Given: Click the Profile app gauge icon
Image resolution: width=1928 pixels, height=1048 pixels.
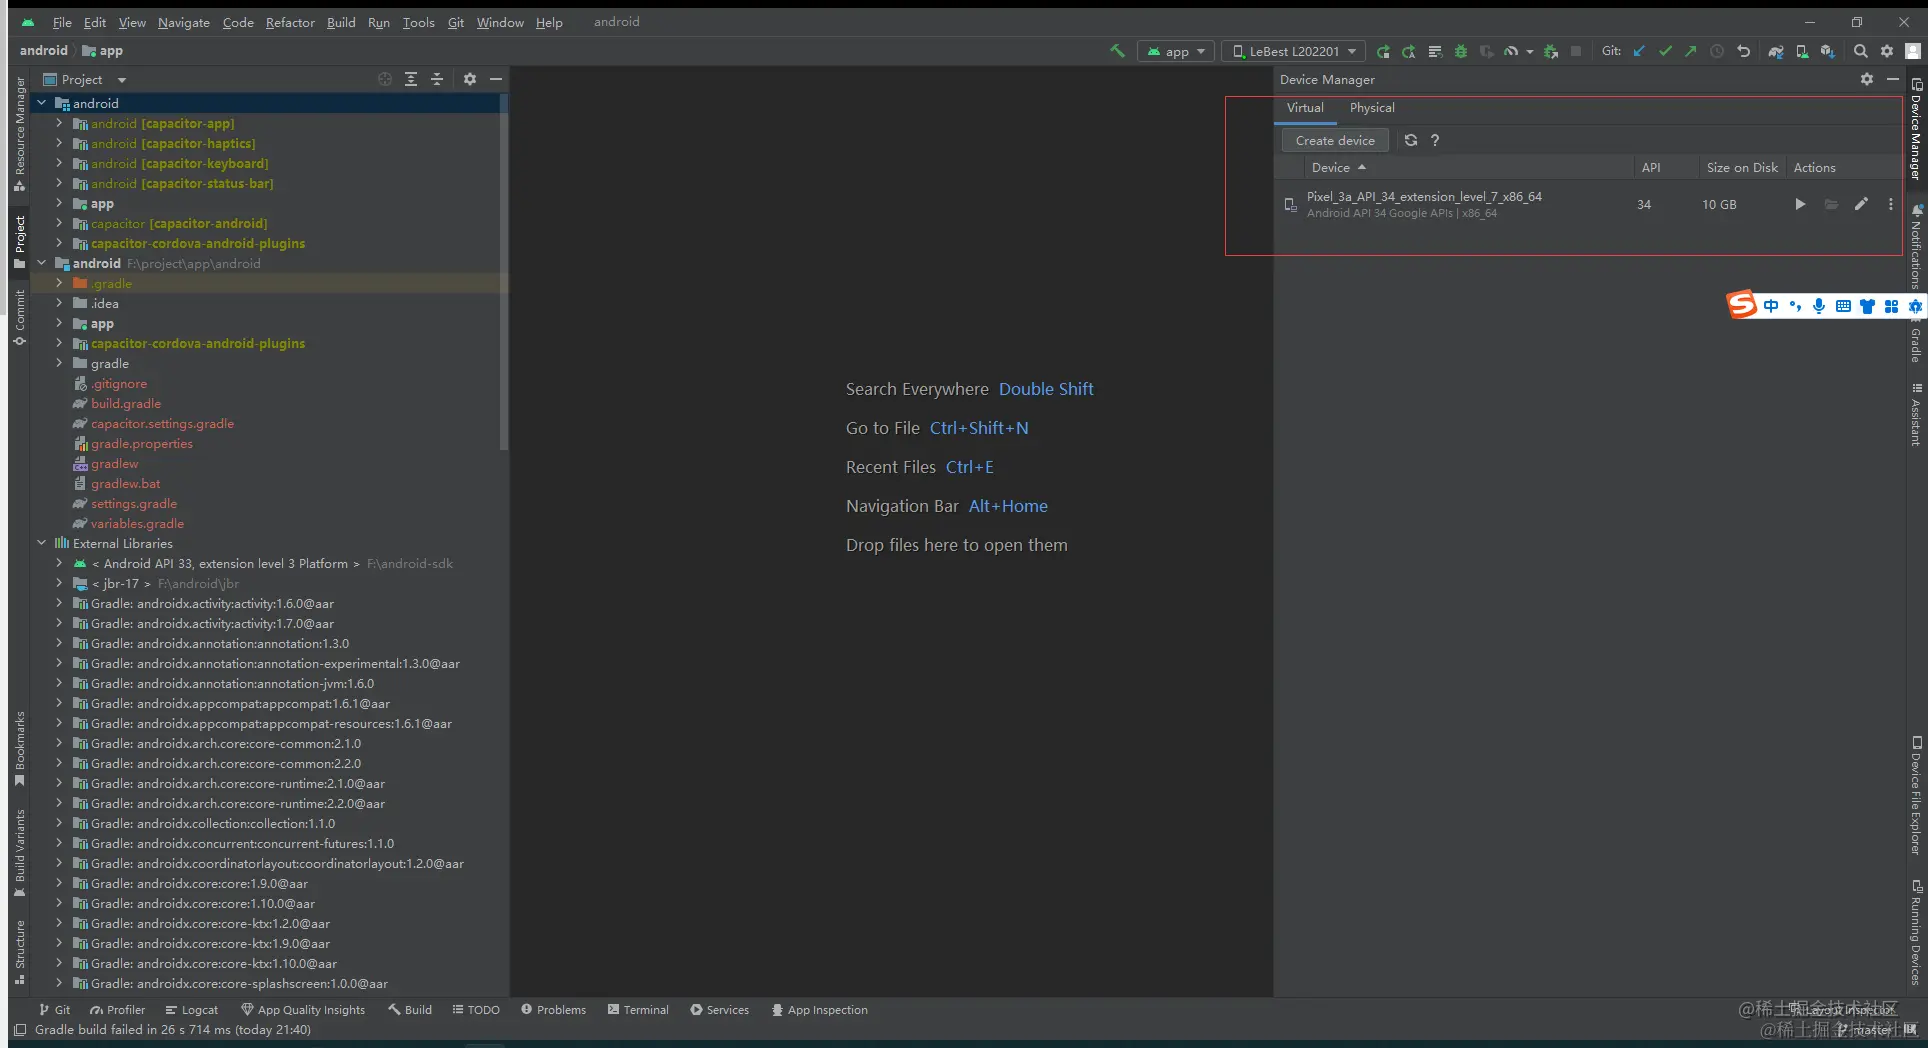Looking at the screenshot, I should 1511,51.
